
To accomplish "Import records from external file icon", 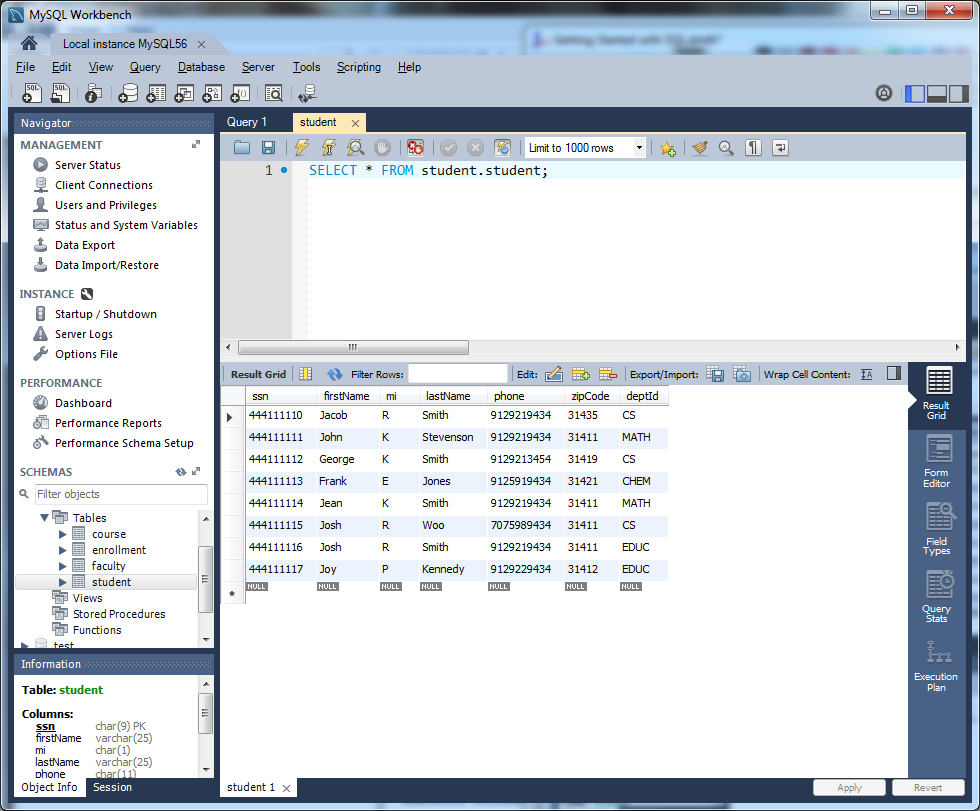I will pos(742,374).
